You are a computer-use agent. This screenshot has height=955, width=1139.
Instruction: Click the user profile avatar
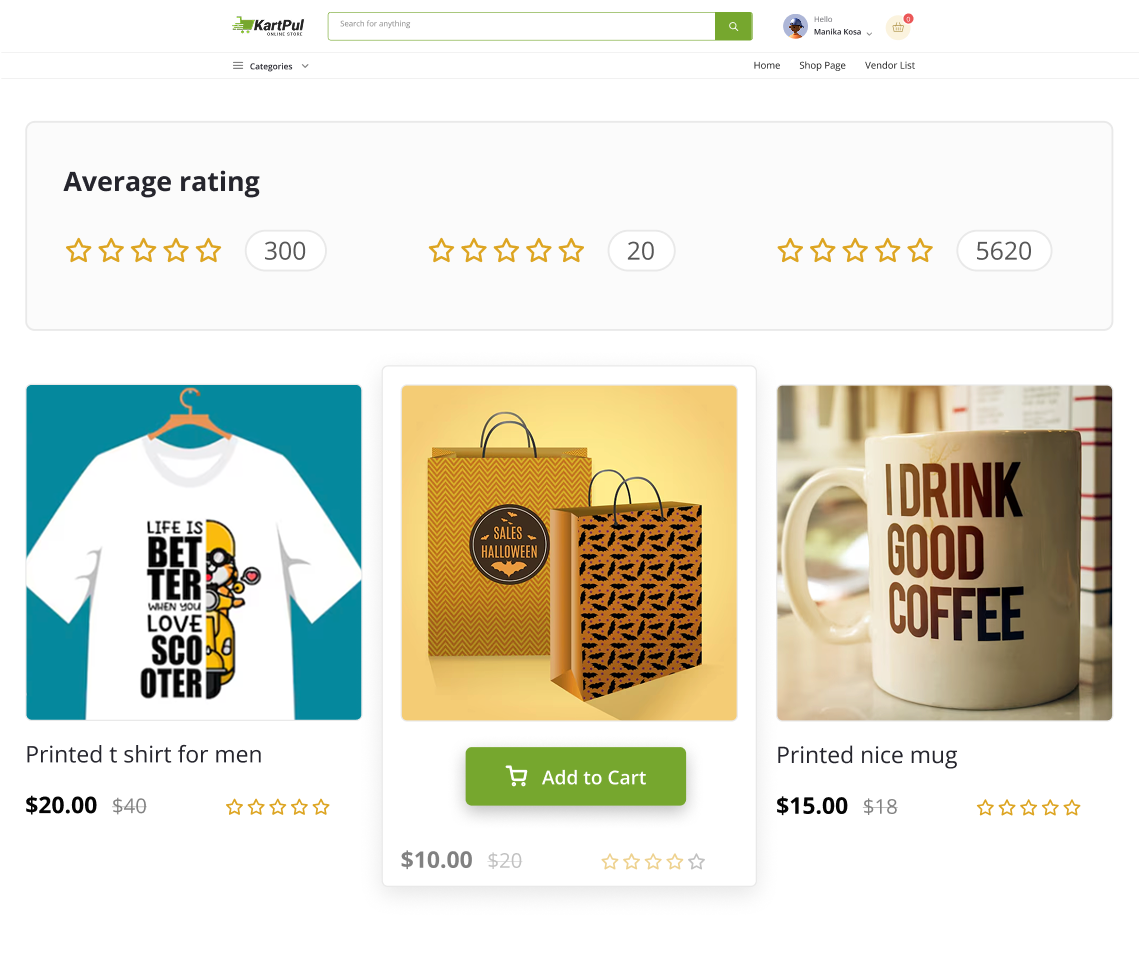point(795,27)
